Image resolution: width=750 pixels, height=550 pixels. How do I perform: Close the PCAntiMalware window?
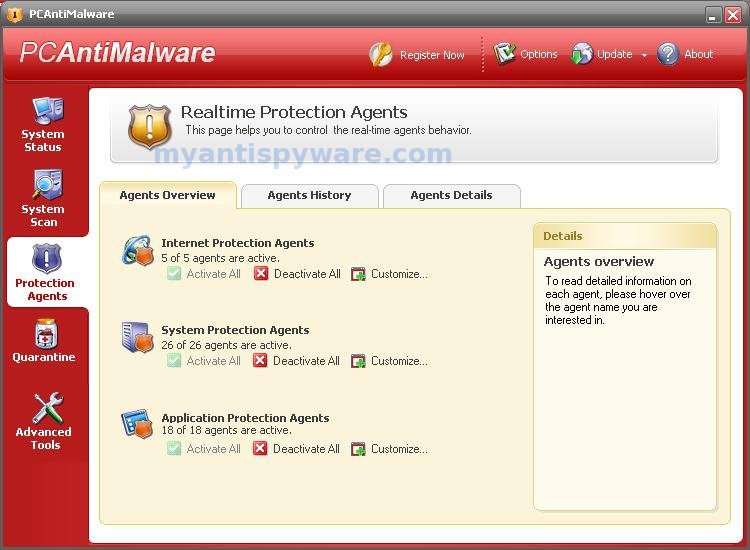coord(733,15)
